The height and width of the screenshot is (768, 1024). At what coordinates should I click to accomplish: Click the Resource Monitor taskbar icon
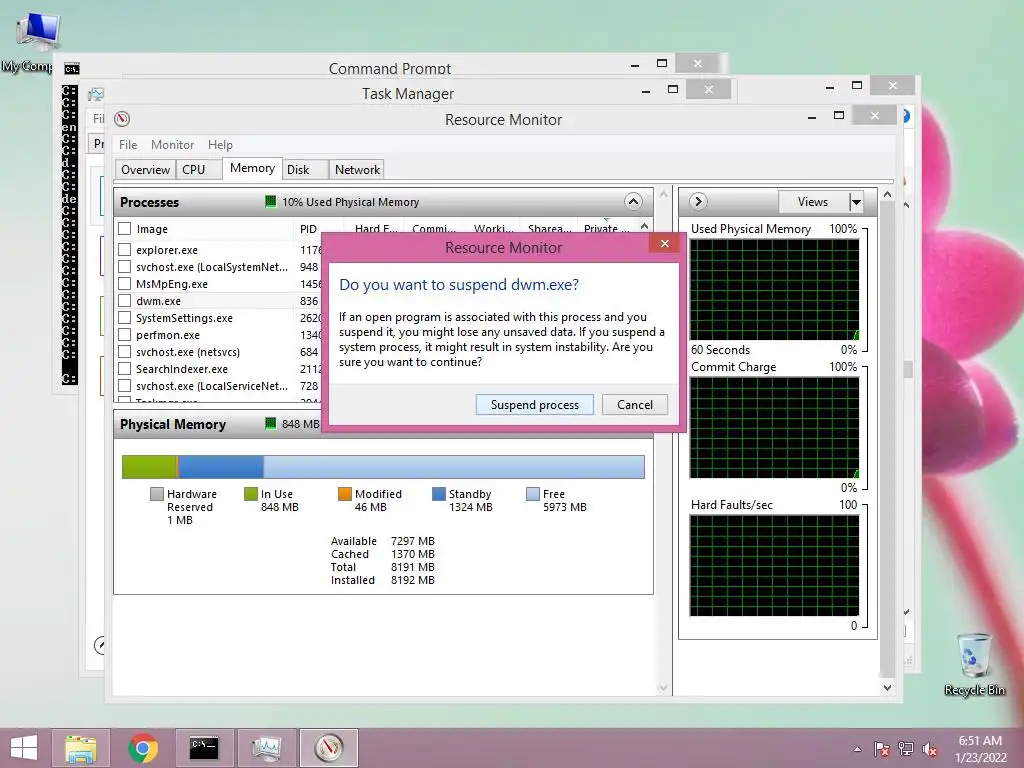[328, 748]
